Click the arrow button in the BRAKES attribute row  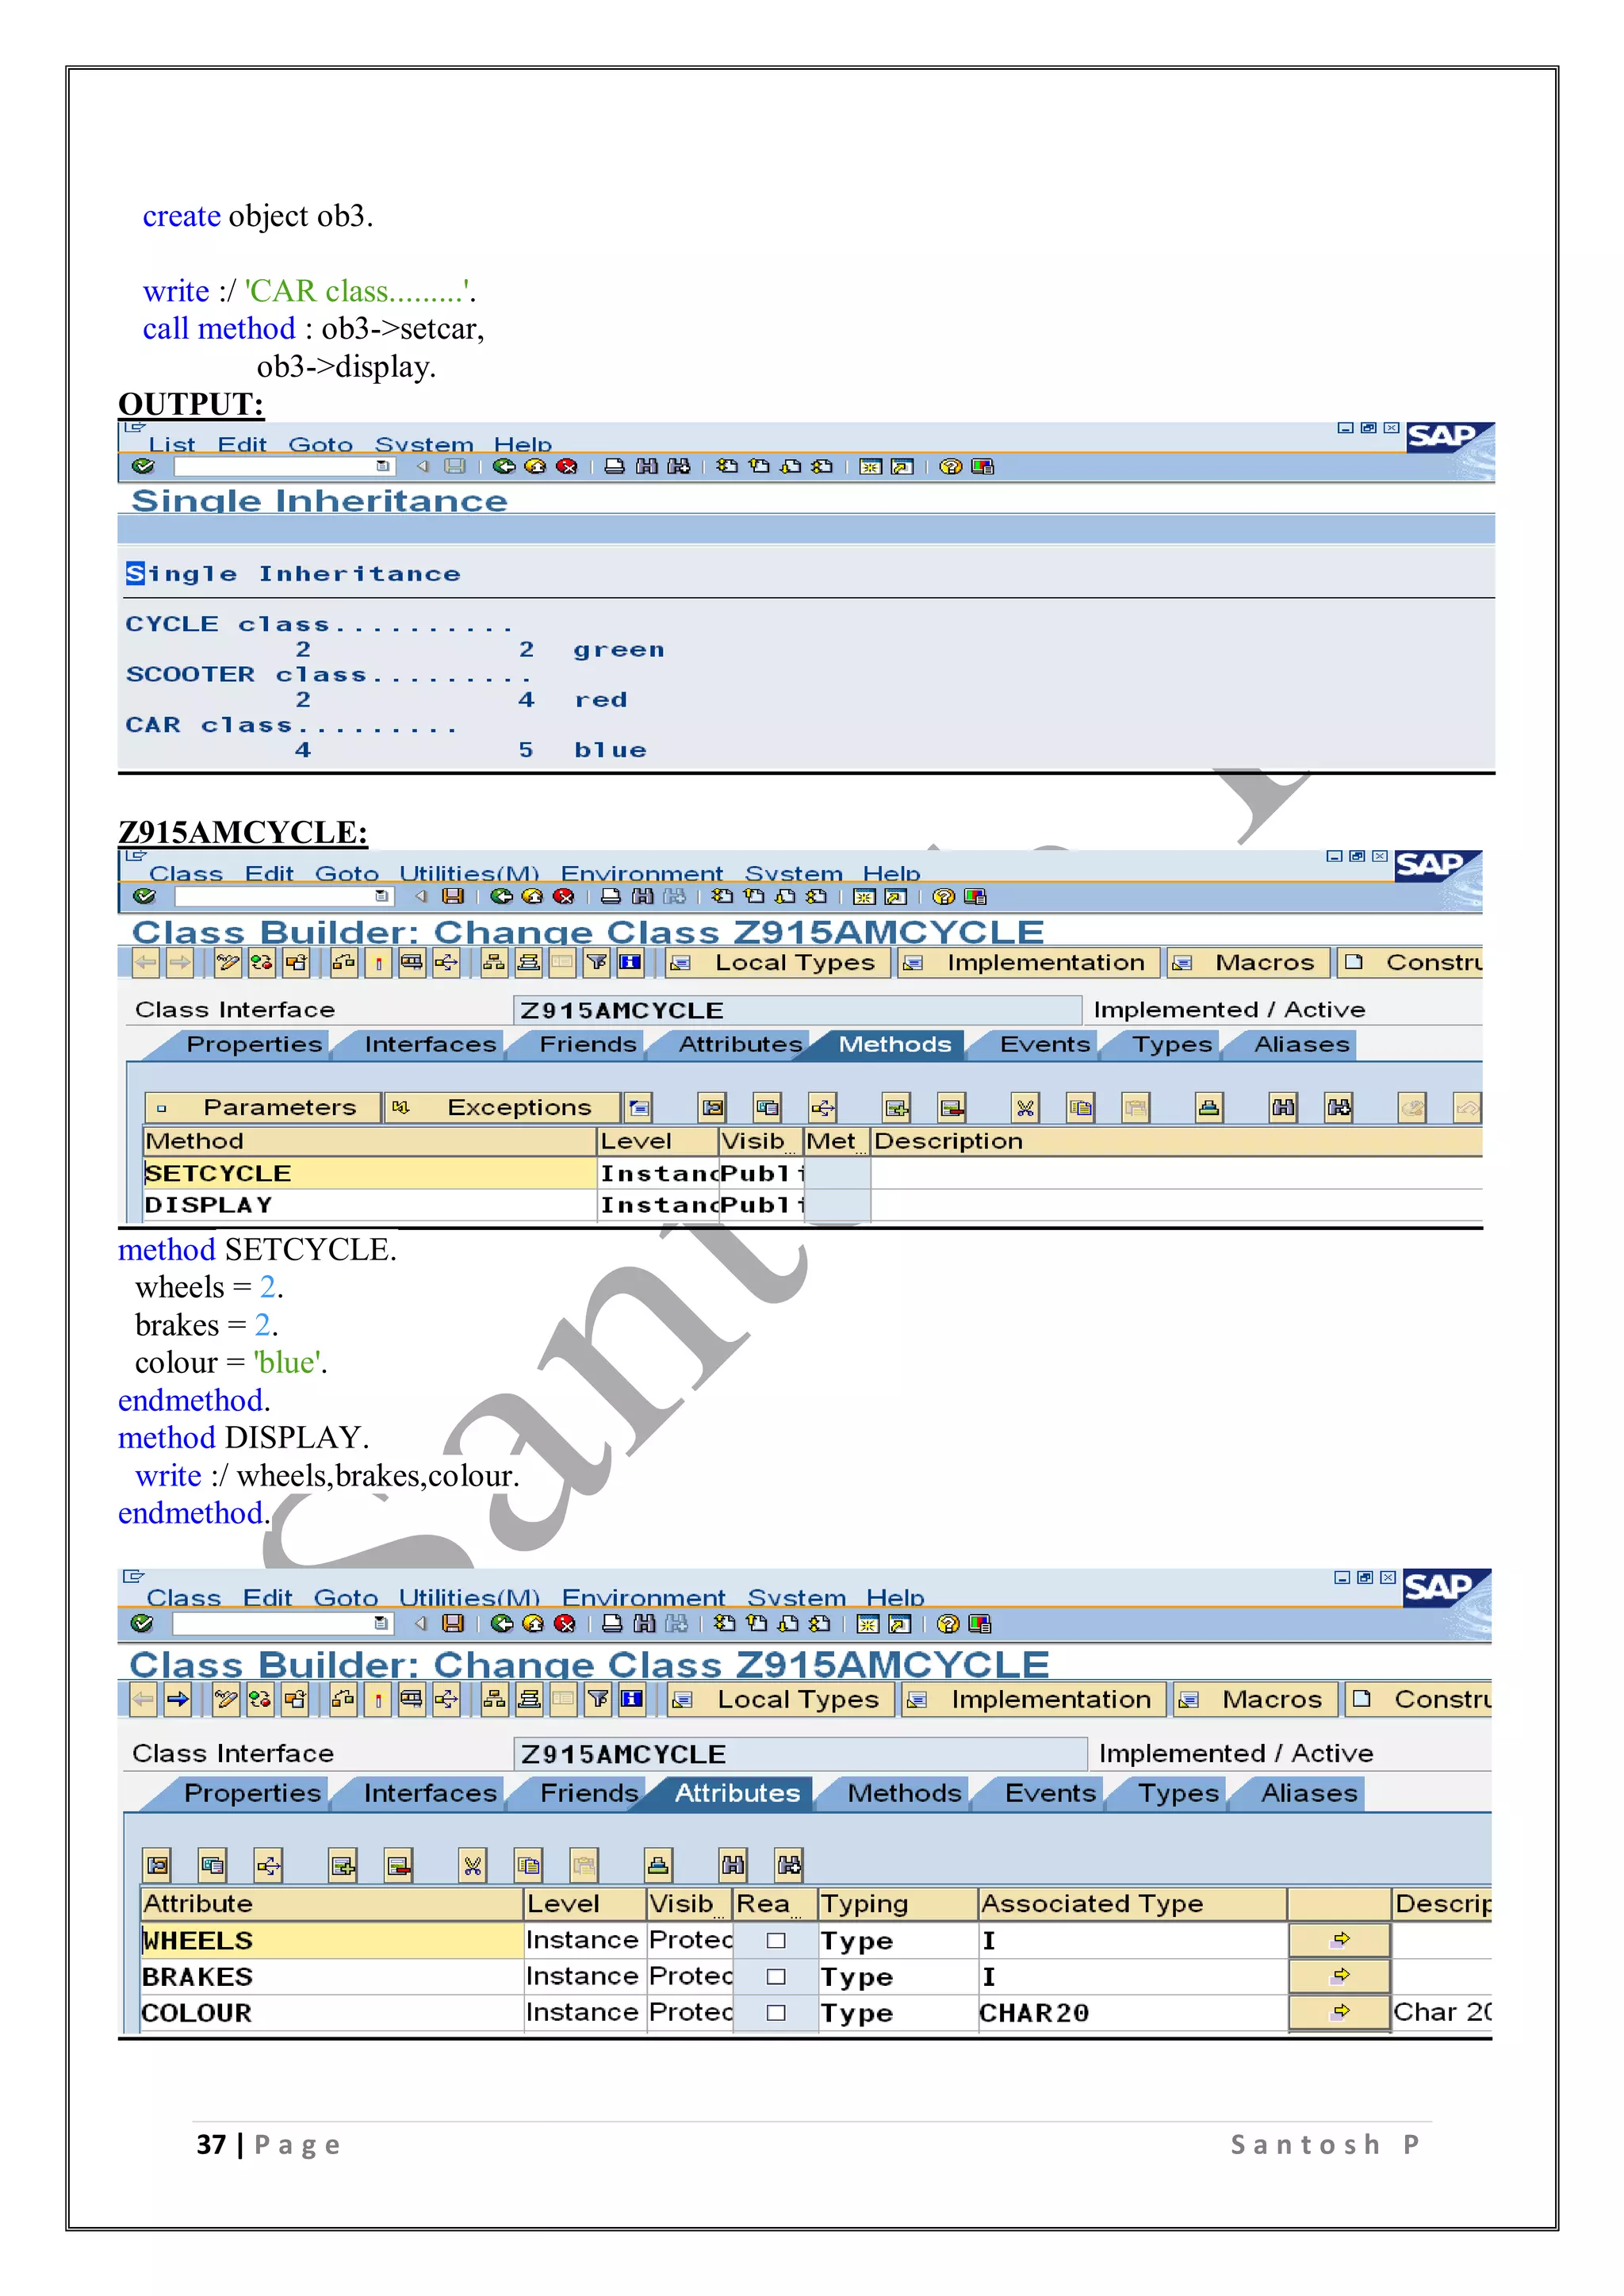click(1340, 1977)
